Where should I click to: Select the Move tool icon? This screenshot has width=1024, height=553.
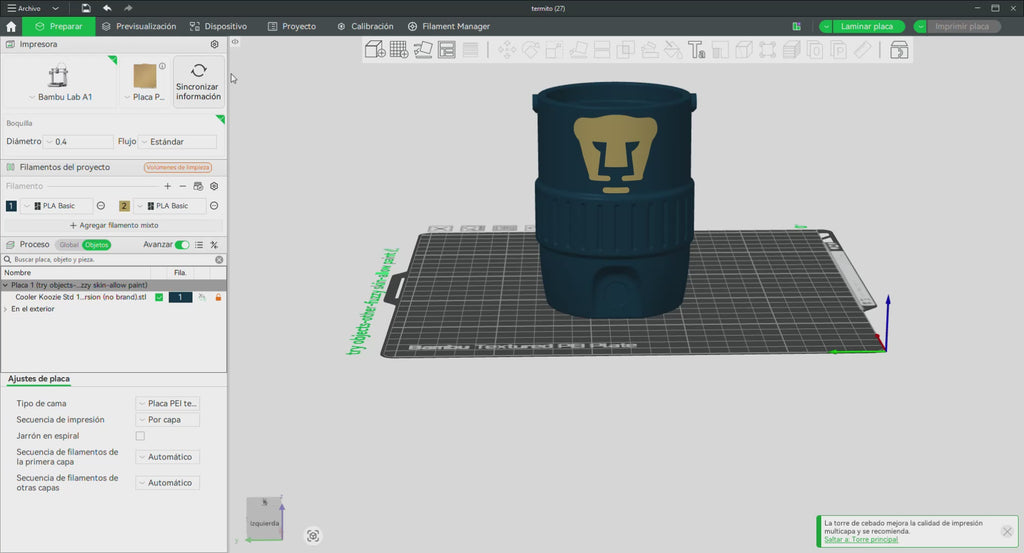point(507,50)
